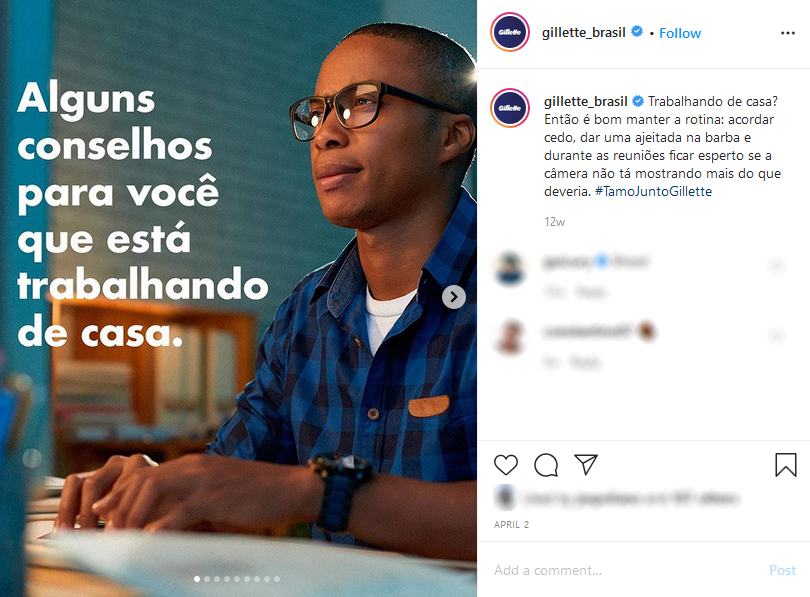Save post with bookmark icon
The width and height of the screenshot is (810, 597).
(x=785, y=464)
